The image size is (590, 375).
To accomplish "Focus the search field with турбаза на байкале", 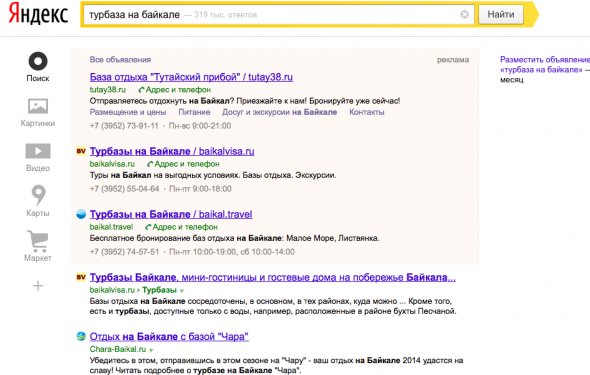I will point(278,14).
